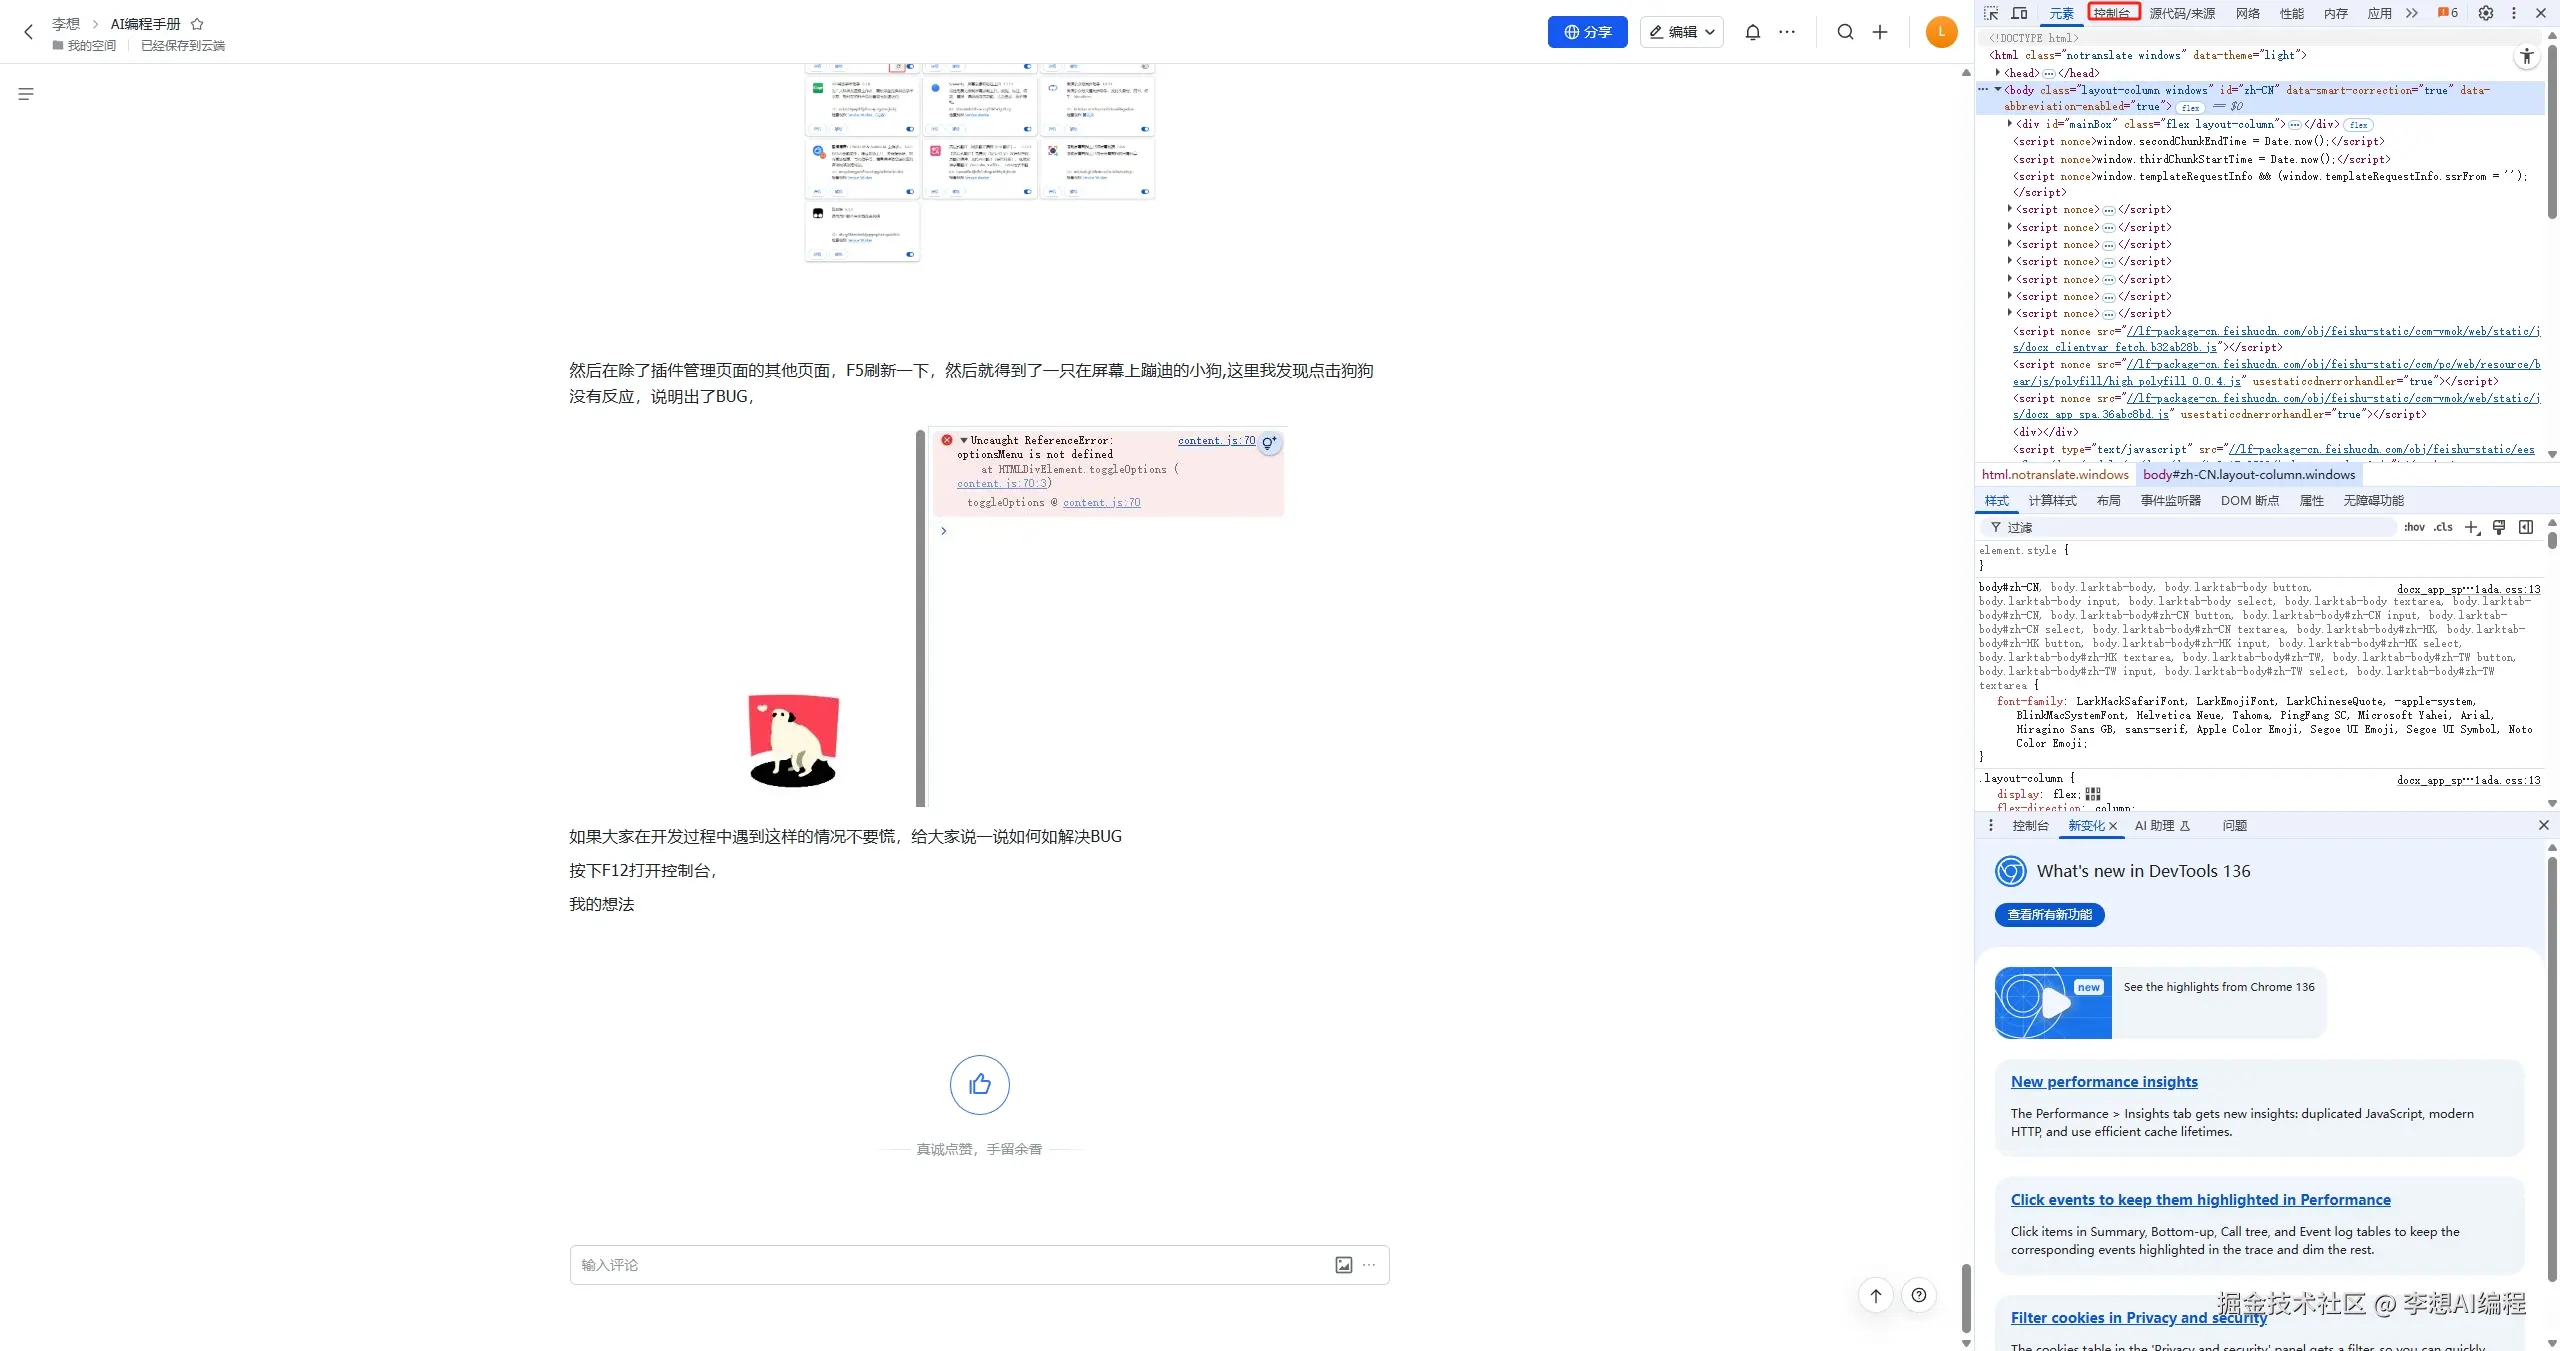Viewport: 2560px width, 1351px height.
Task: Click the thumbs-up like button
Action: tap(979, 1084)
